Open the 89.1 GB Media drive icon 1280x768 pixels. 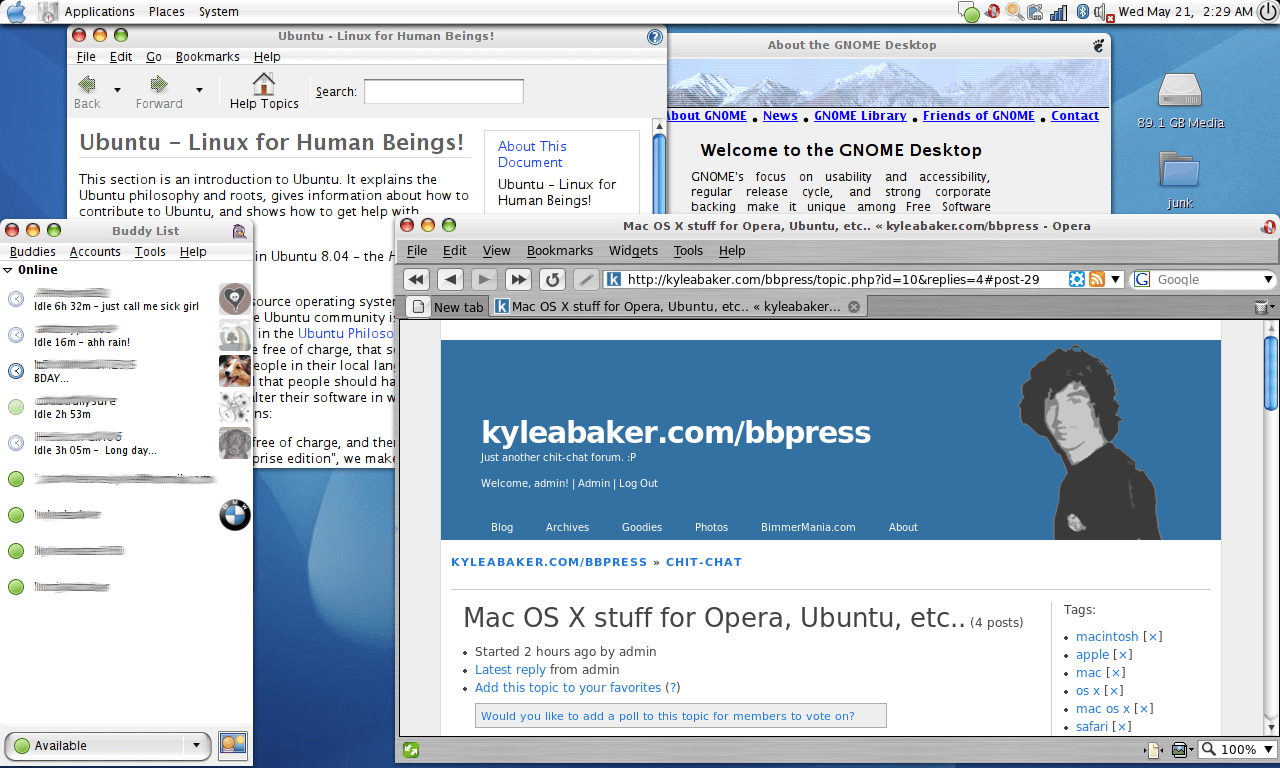click(1181, 101)
